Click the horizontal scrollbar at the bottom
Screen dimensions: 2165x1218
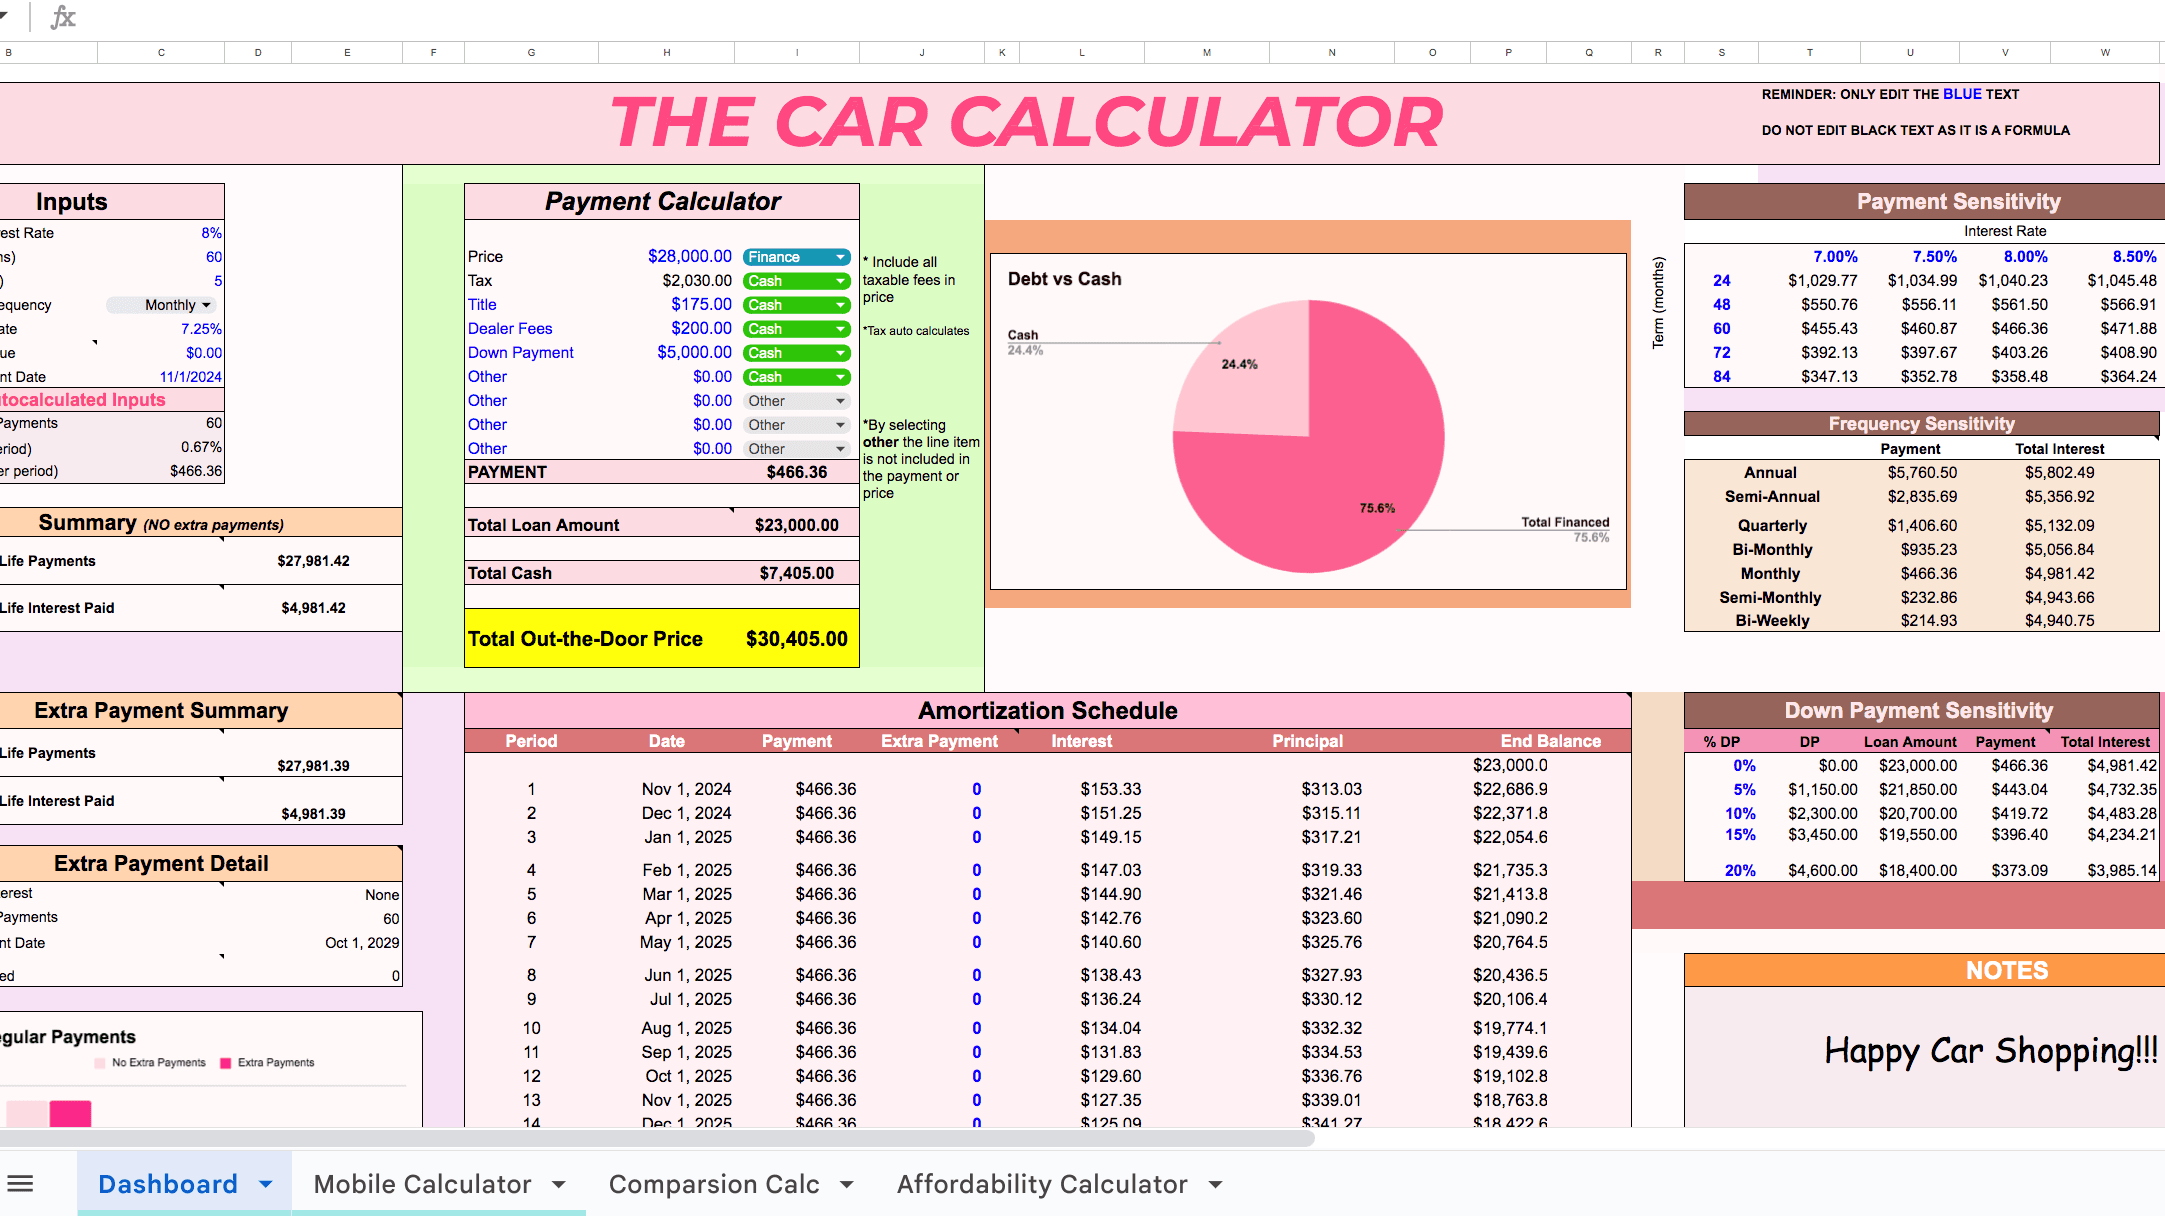(655, 1139)
